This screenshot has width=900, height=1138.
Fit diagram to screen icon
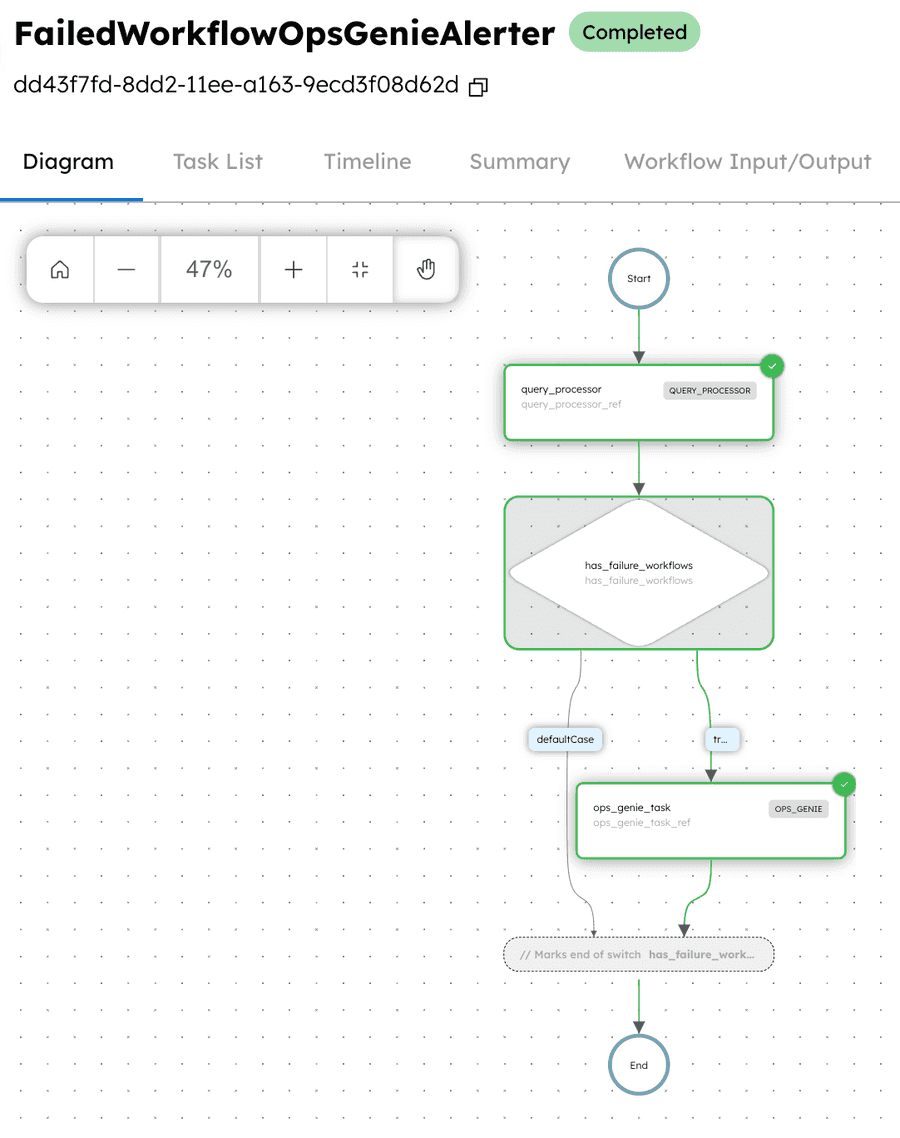[360, 270]
